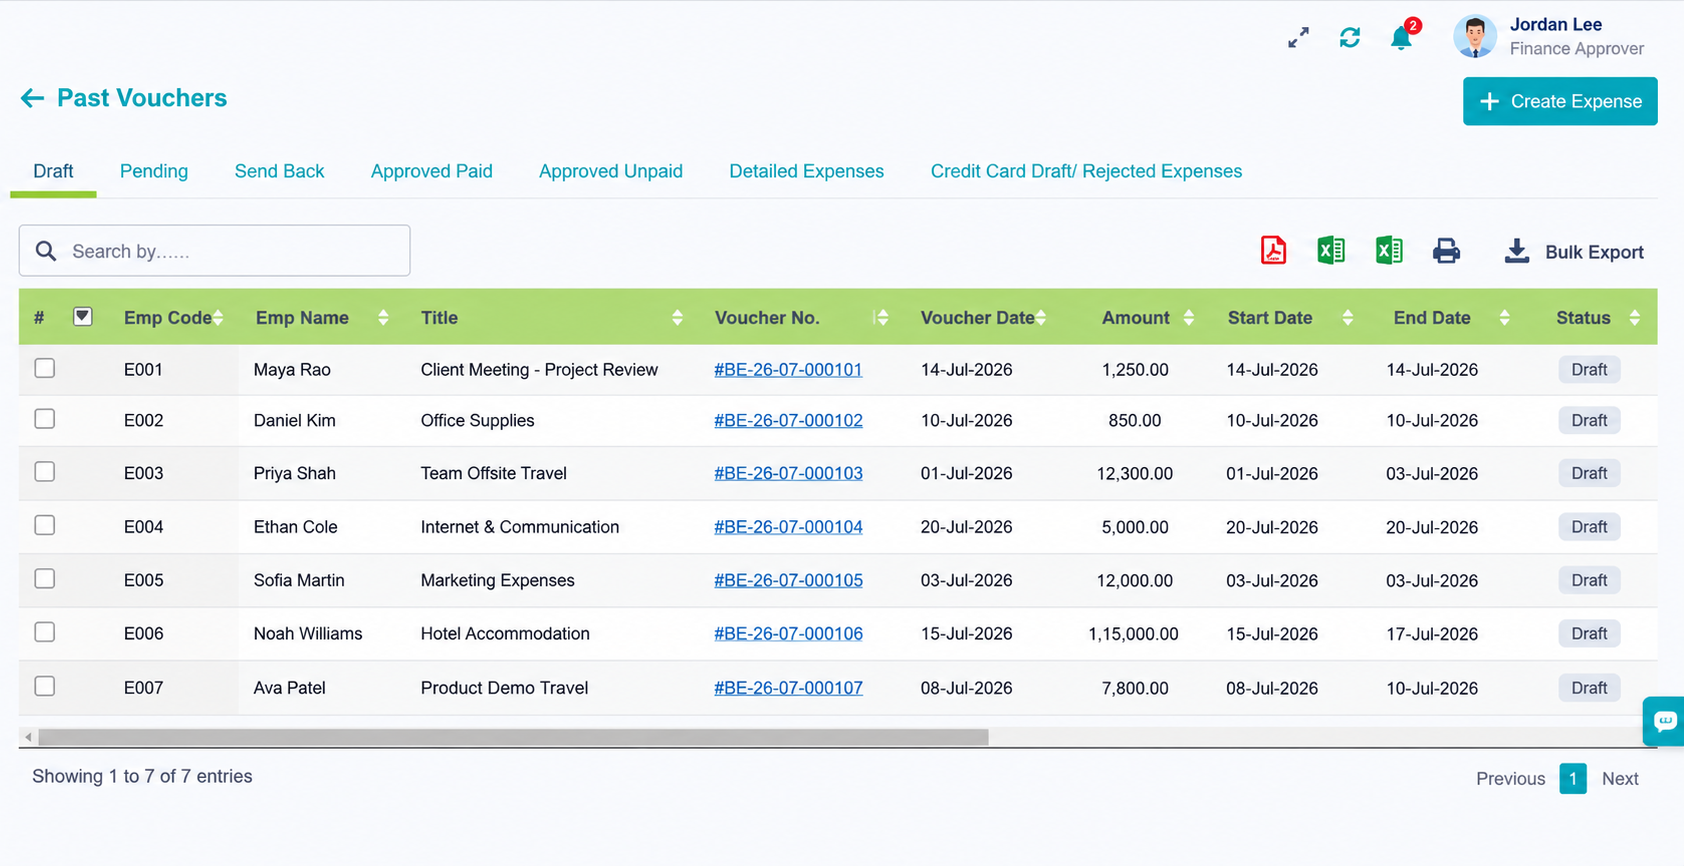Click the second green Excel export icon
The image size is (1684, 866).
1389,250
